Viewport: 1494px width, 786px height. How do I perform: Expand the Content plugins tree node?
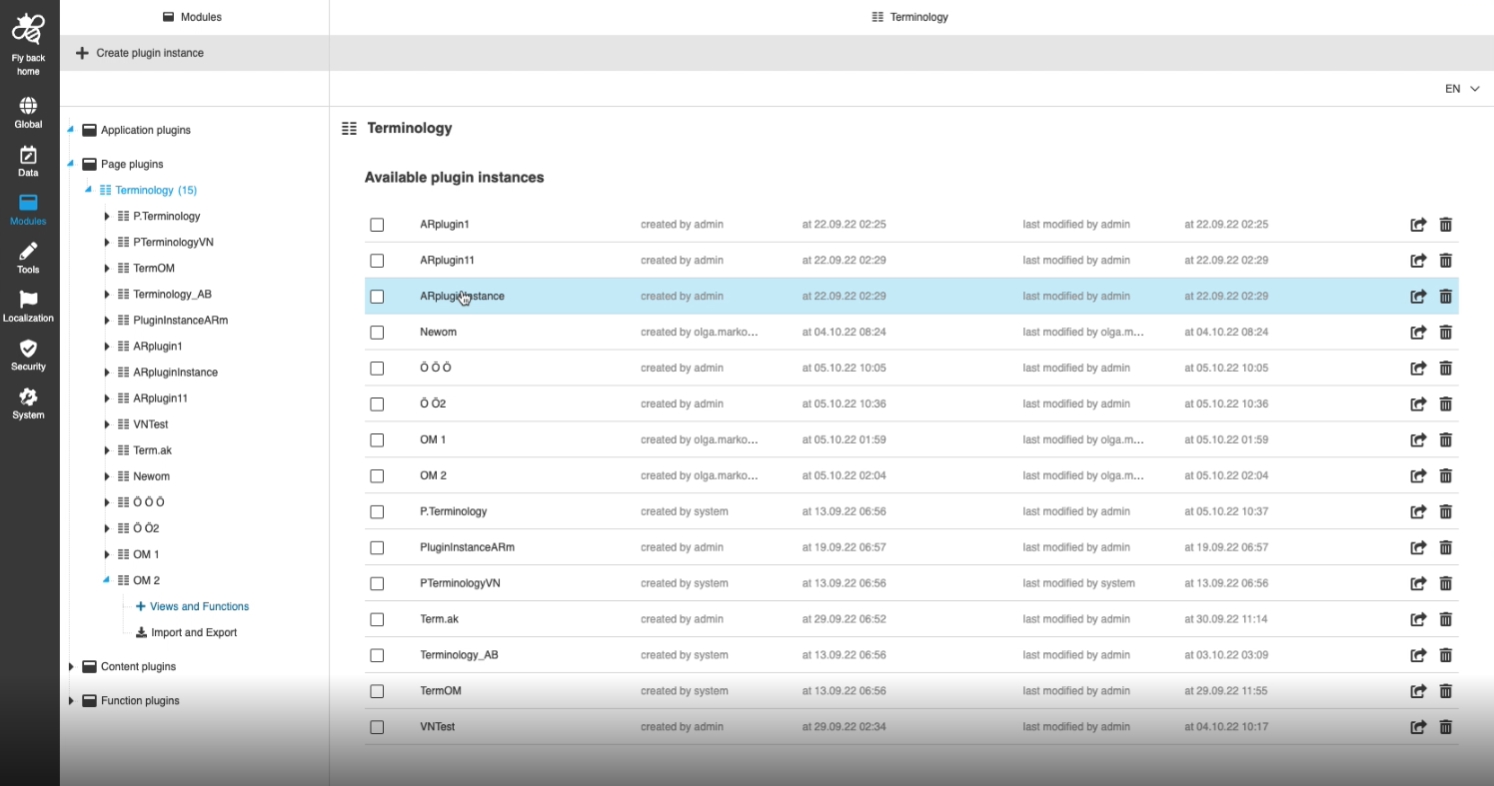click(x=71, y=667)
